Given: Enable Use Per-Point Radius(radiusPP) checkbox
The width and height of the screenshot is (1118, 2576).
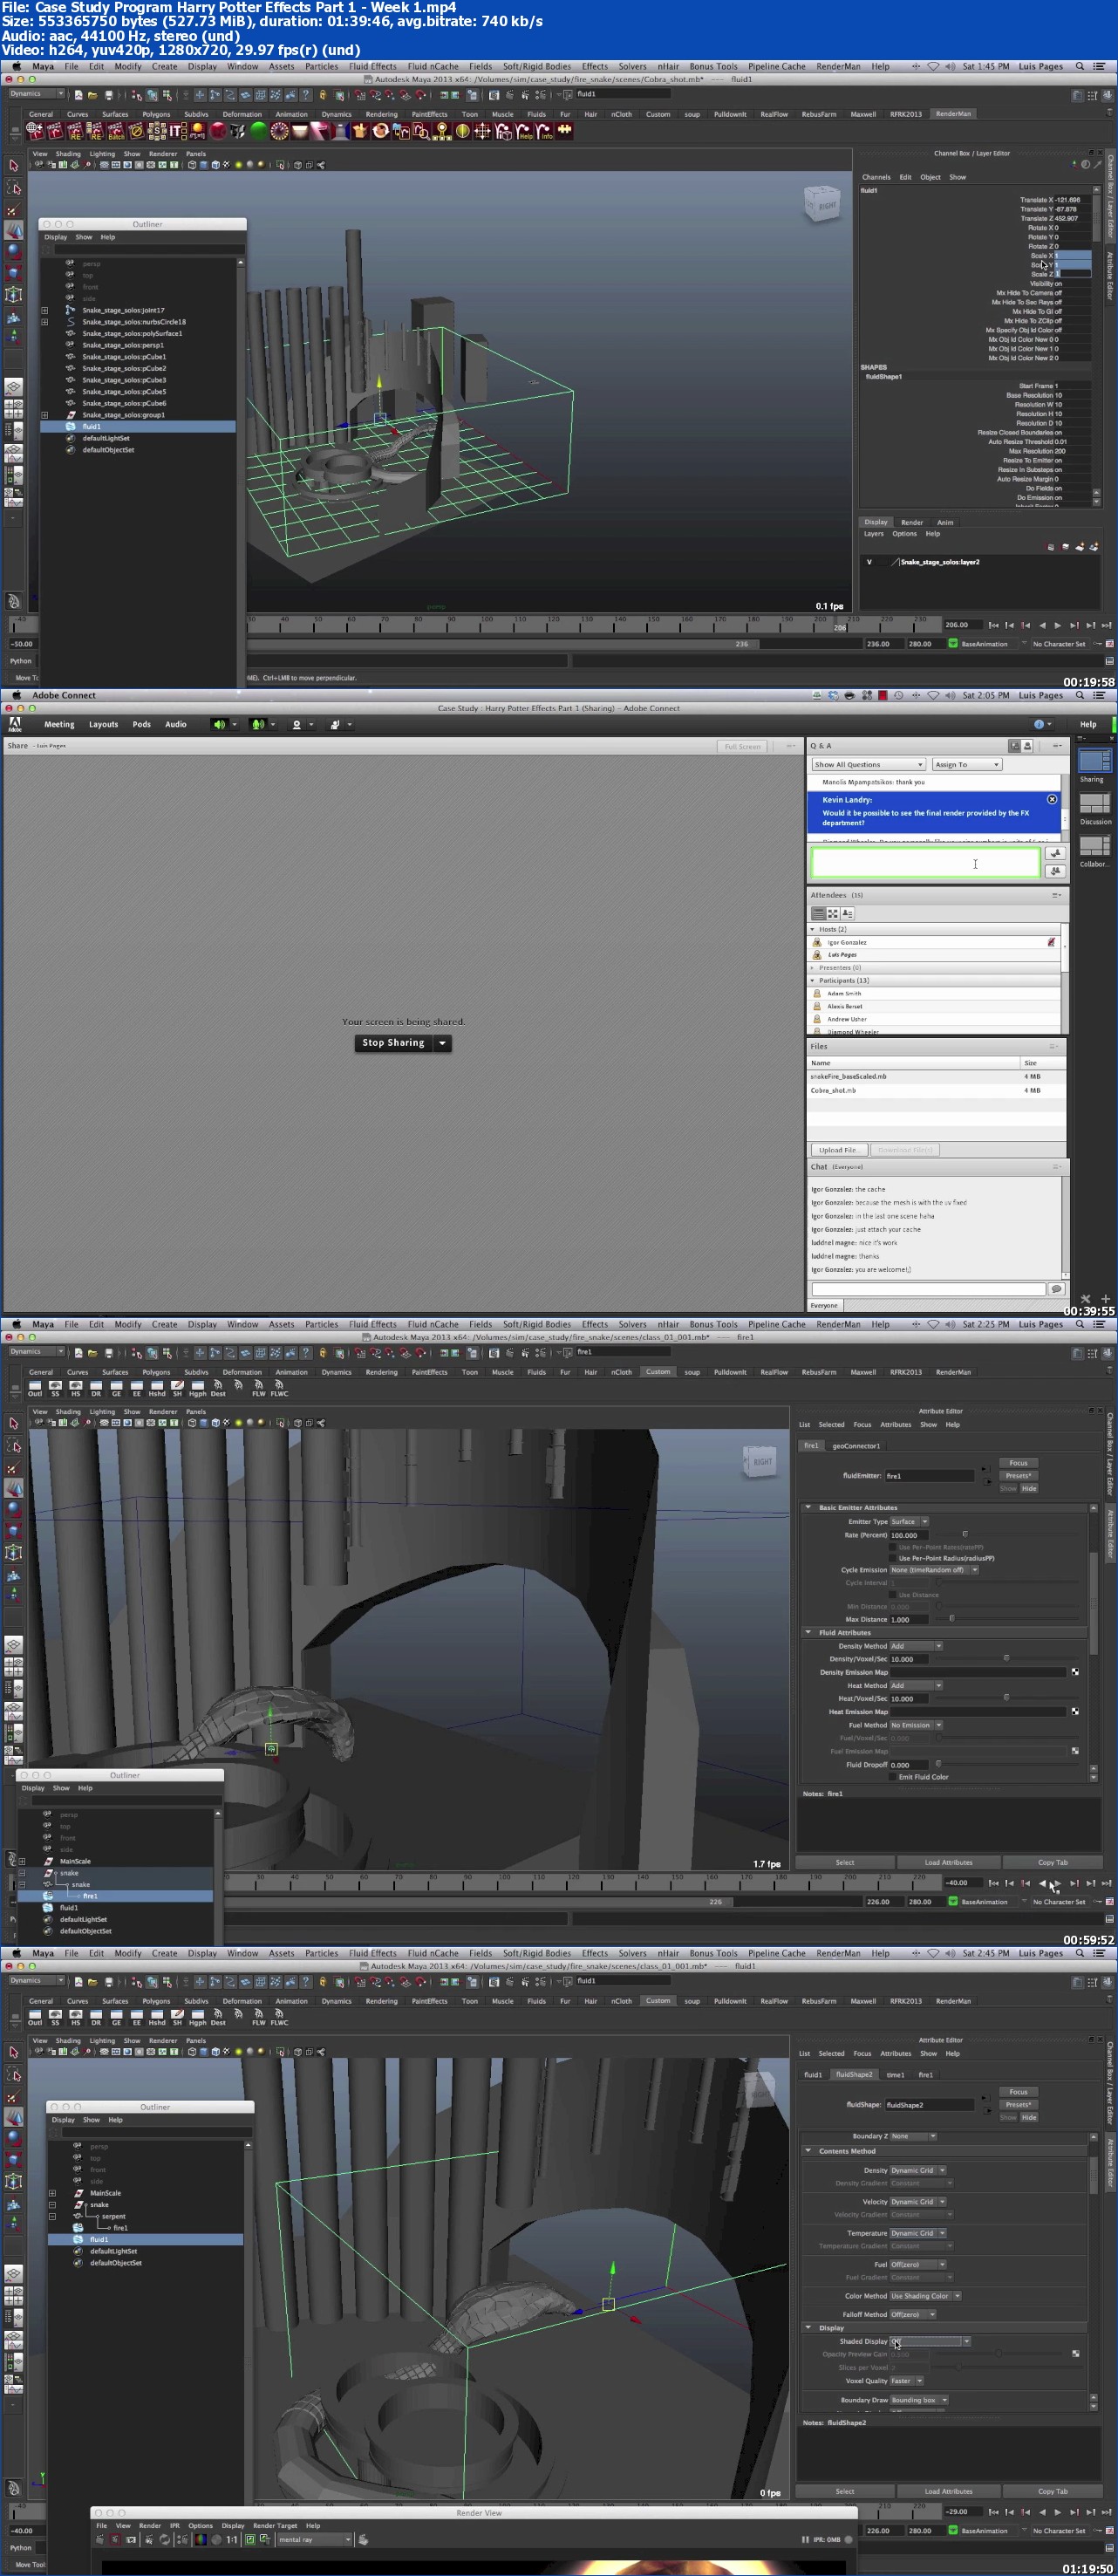Looking at the screenshot, I should (x=893, y=1558).
